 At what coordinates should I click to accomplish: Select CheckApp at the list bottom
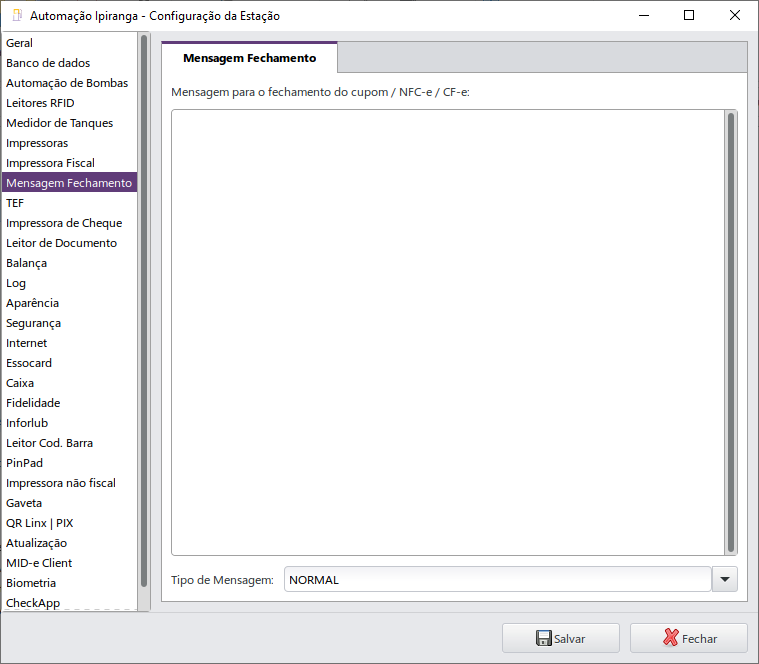[x=69, y=603]
